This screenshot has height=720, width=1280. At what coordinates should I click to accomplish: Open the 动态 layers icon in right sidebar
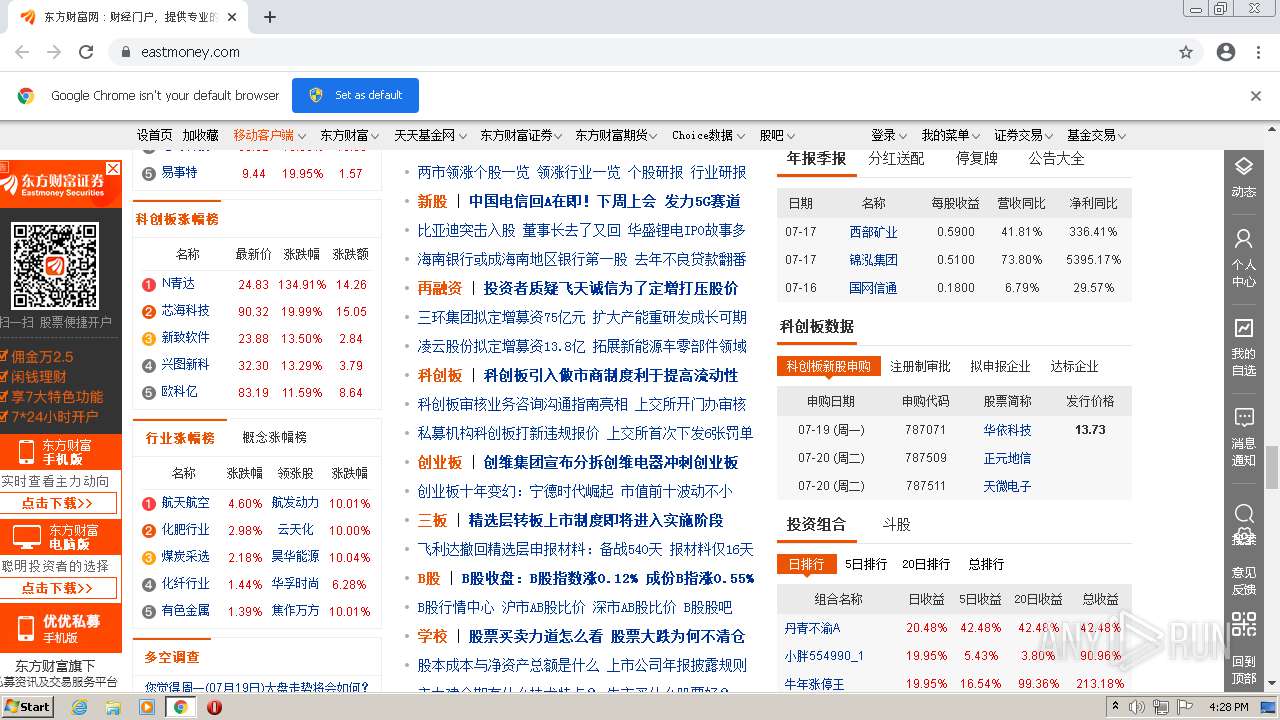1243,166
